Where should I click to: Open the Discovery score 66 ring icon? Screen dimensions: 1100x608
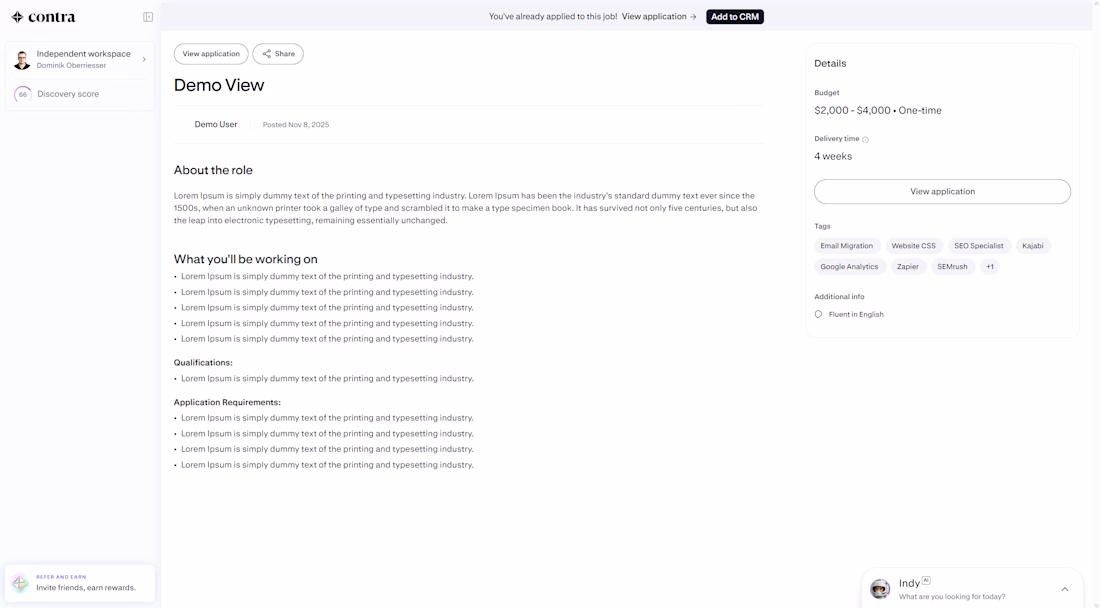[22, 94]
